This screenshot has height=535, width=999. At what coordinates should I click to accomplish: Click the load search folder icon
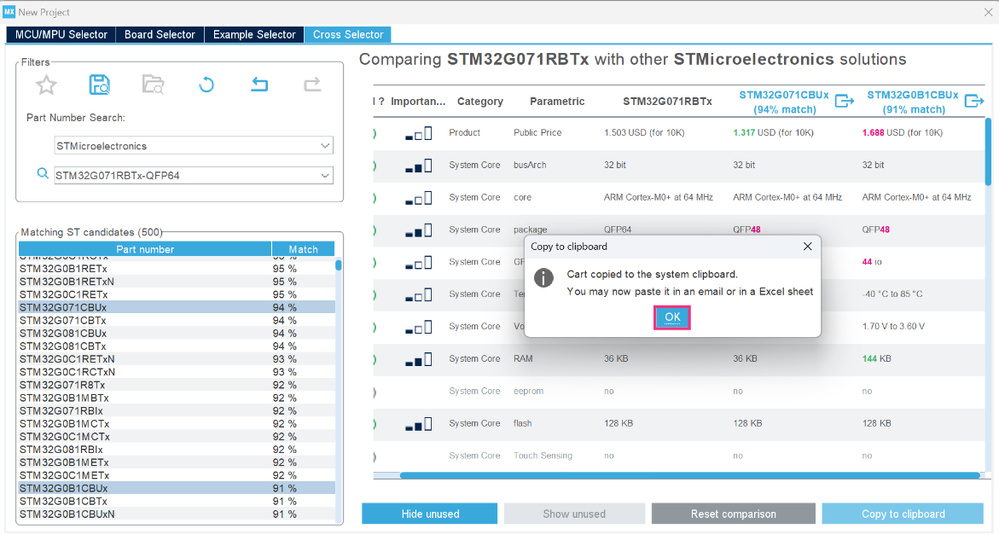pyautogui.click(x=153, y=85)
